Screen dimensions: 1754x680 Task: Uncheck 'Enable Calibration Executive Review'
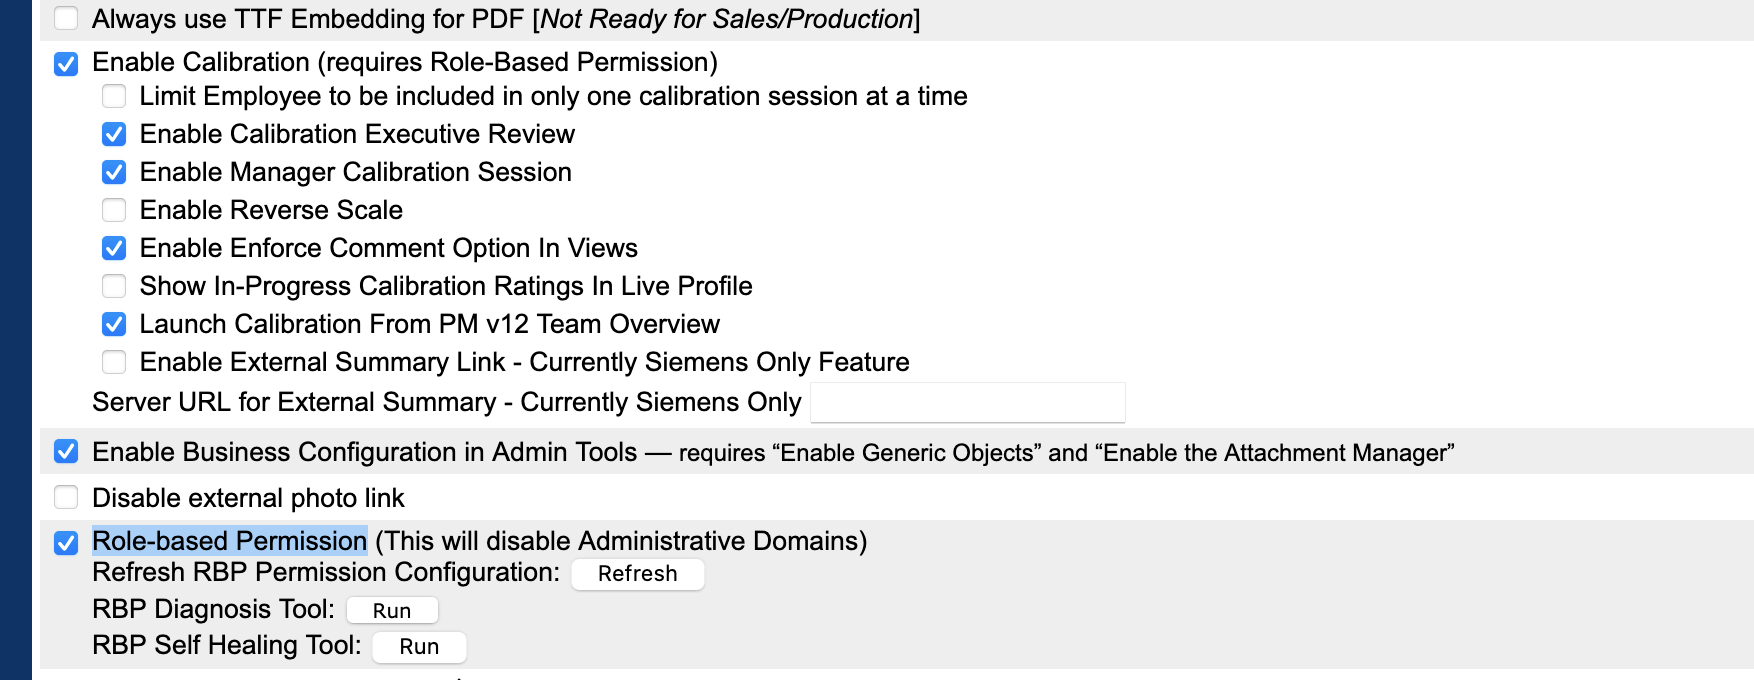click(x=113, y=134)
